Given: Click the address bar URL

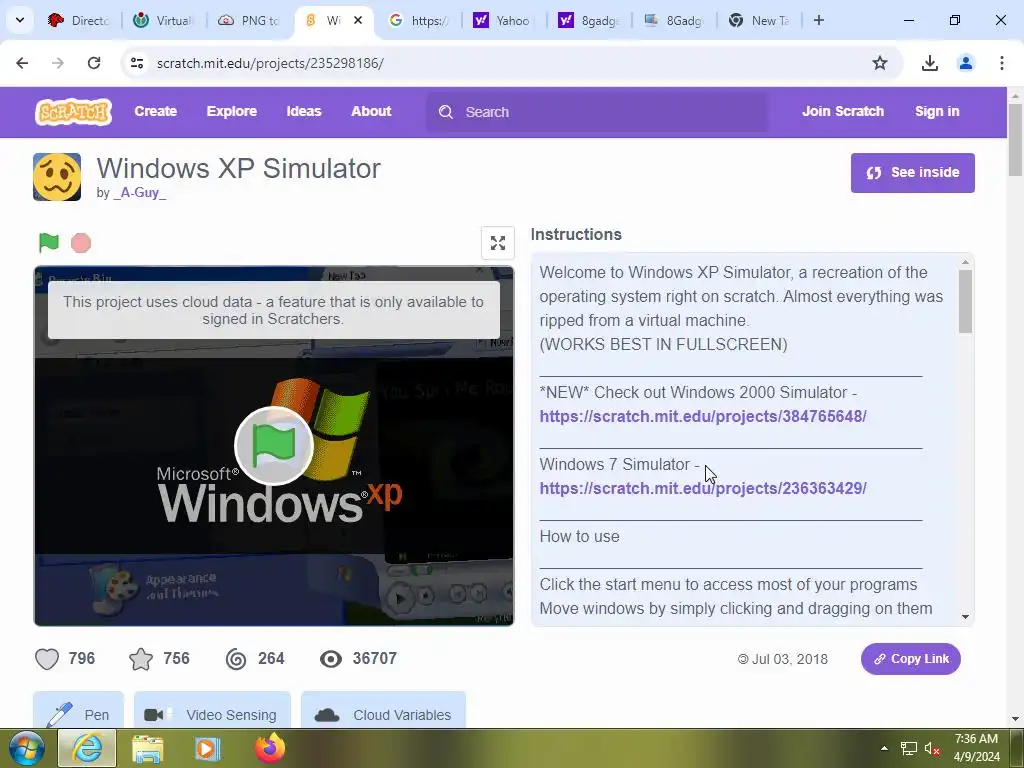Looking at the screenshot, I should click(x=270, y=63).
